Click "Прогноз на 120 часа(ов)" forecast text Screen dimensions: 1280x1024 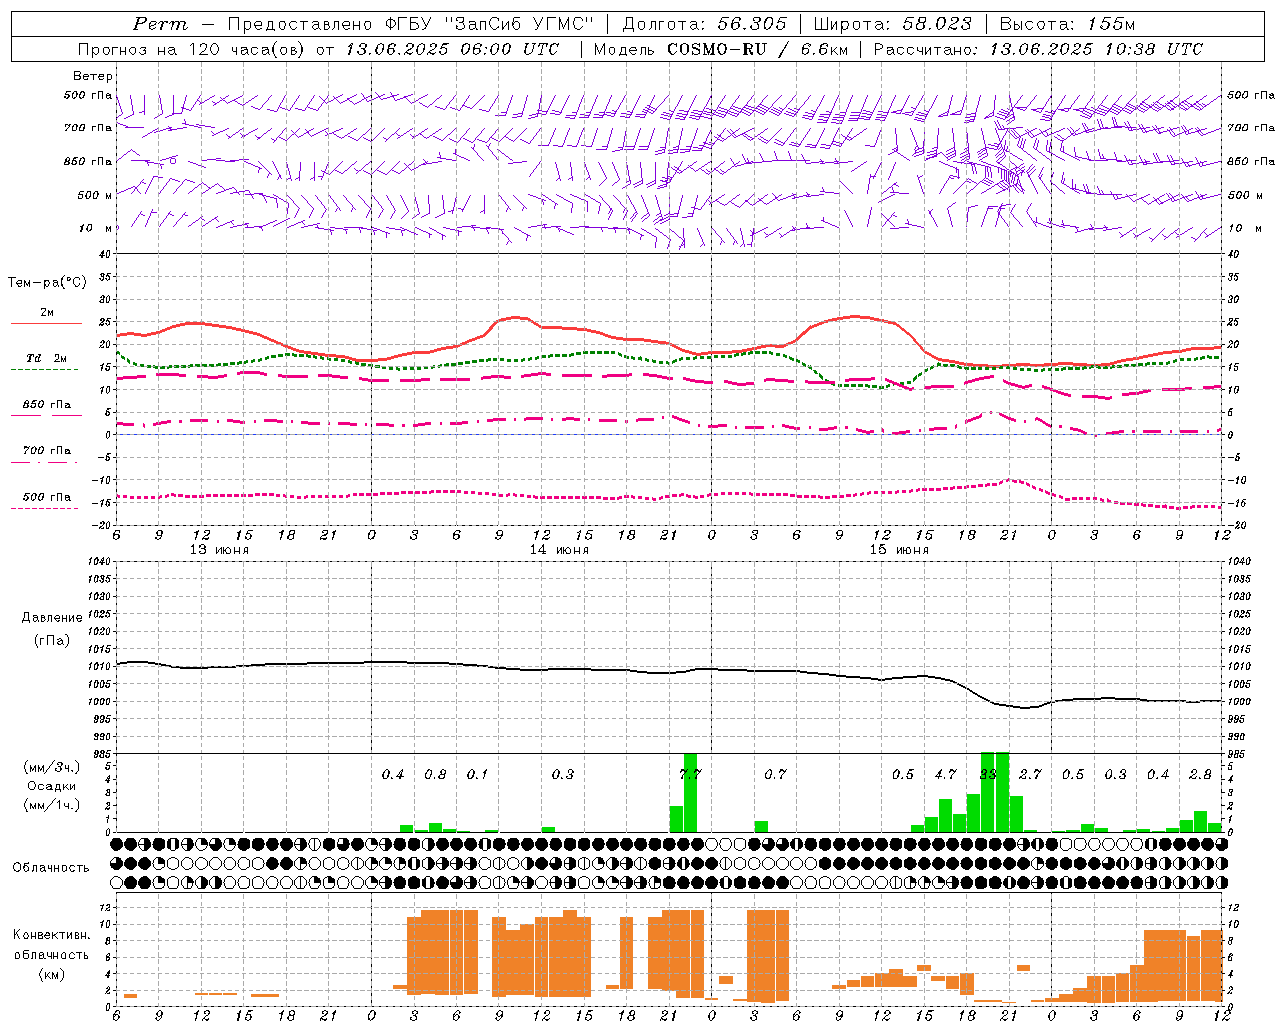pos(192,49)
